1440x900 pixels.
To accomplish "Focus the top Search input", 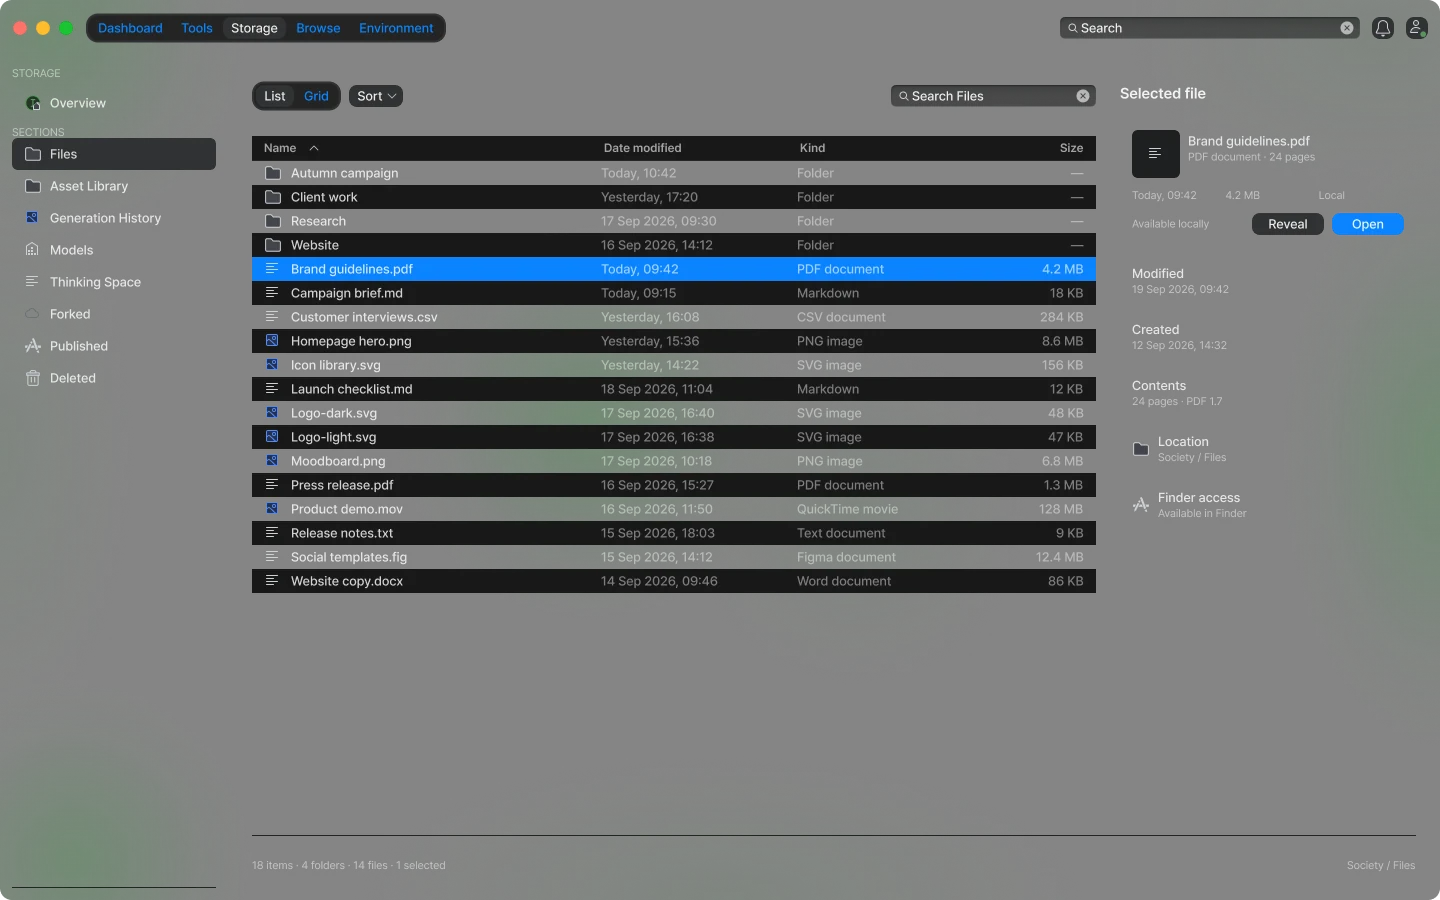I will pyautogui.click(x=1209, y=28).
